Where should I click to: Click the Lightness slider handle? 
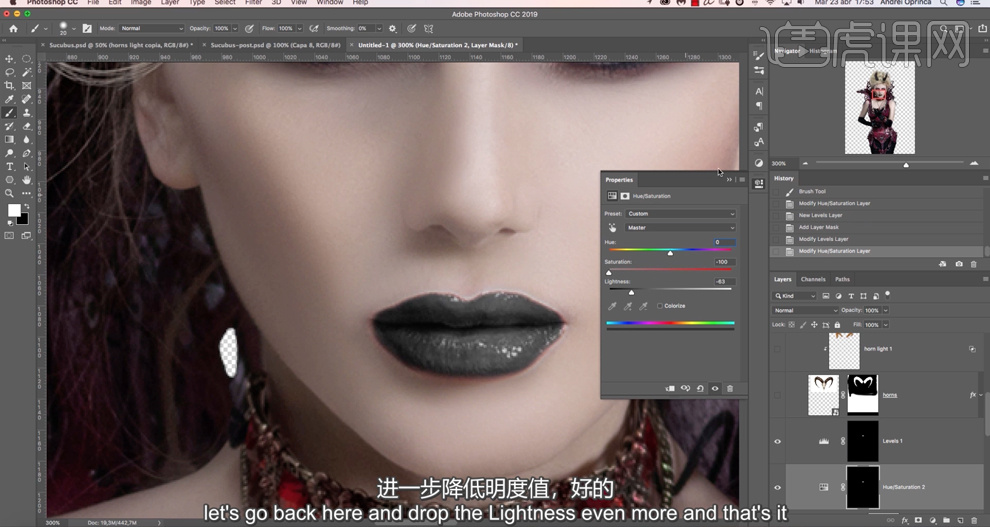tap(631, 292)
